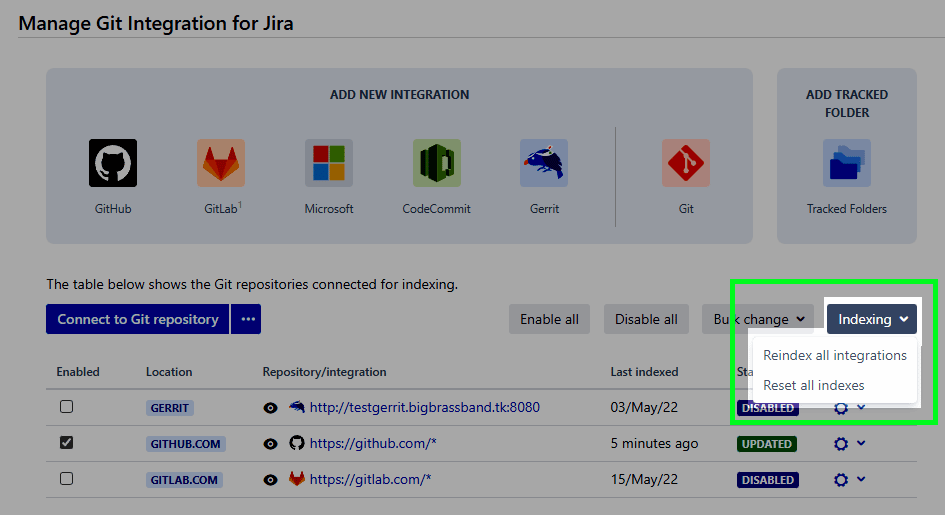
Task: Click Disable all button
Action: tap(646, 319)
